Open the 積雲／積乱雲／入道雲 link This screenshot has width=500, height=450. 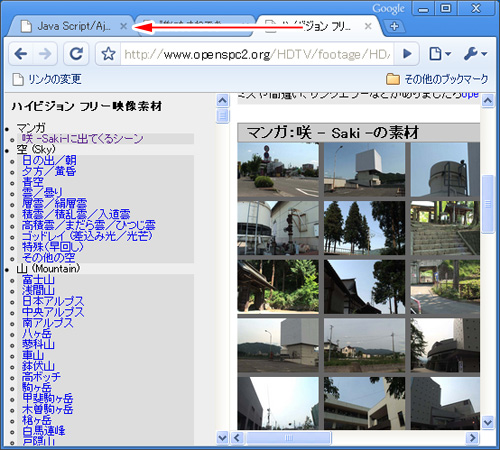tap(76, 214)
